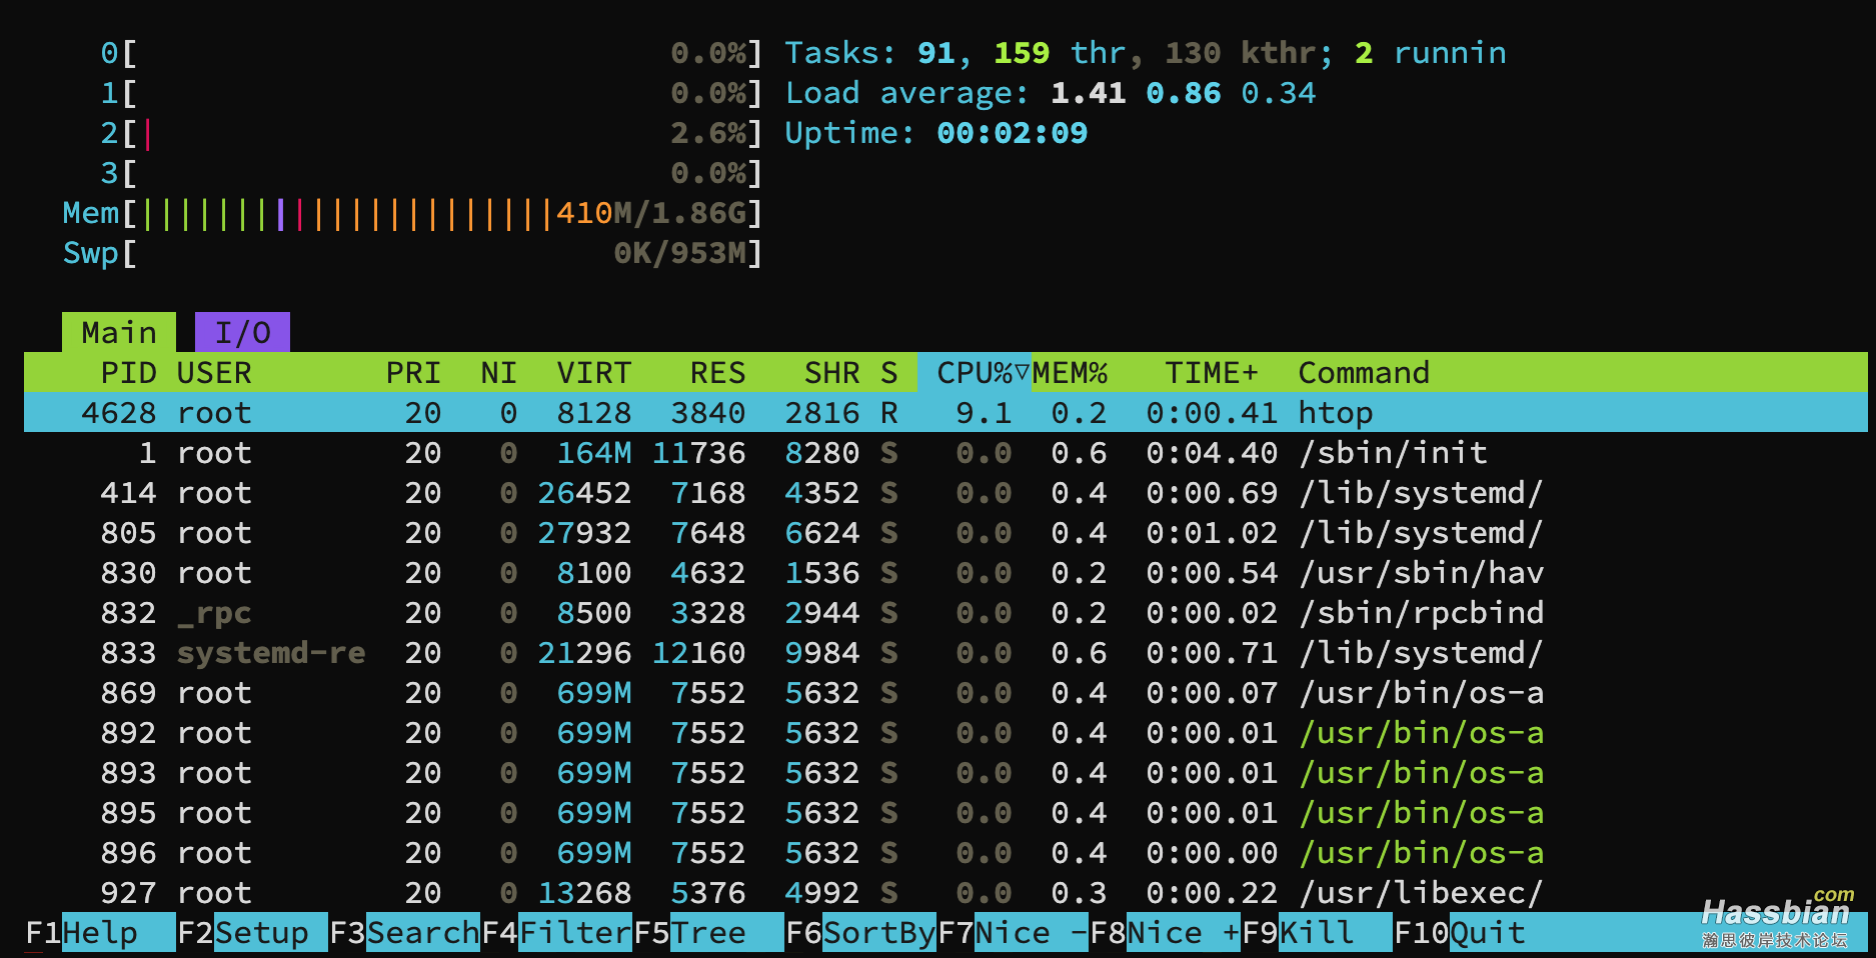Select the systemd-re user process row
The height and width of the screenshot is (958, 1876).
946,652
